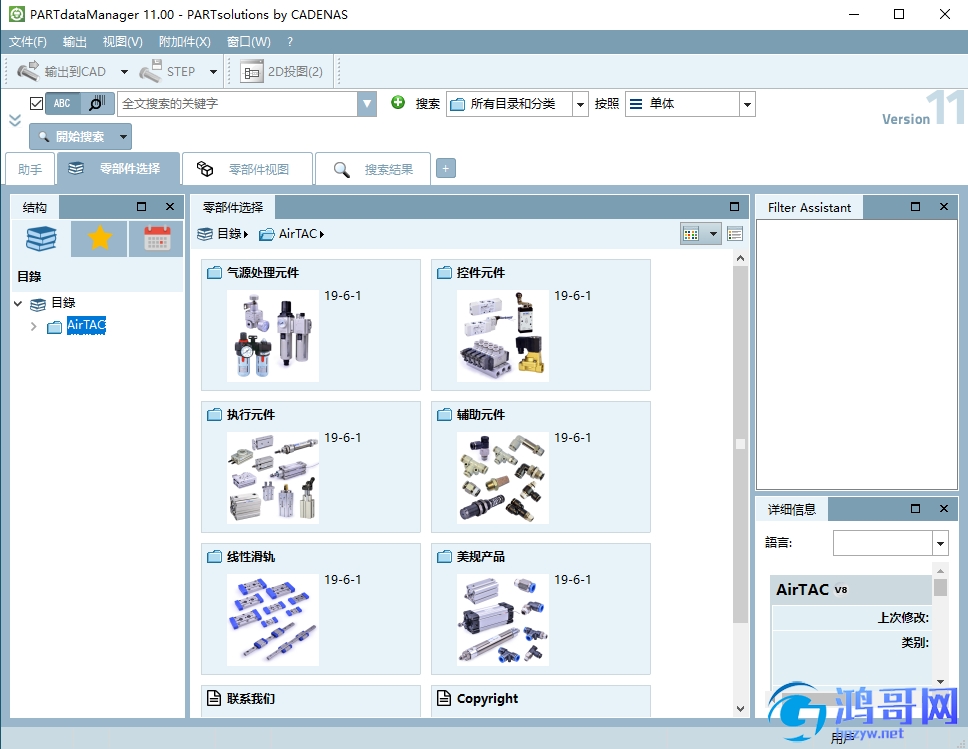Open the 联系我们 document item
Viewport: 968px width, 749px height.
click(311, 700)
